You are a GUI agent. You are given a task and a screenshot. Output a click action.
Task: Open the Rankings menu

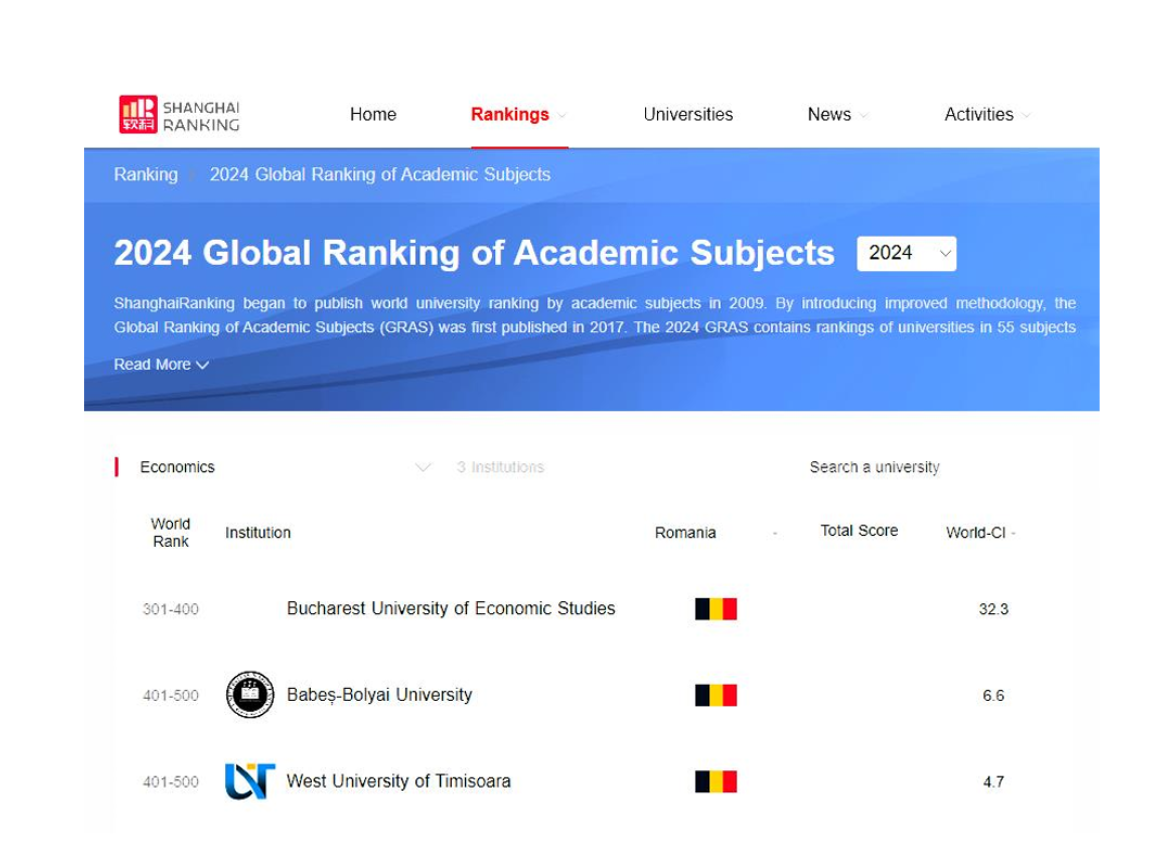tap(510, 115)
